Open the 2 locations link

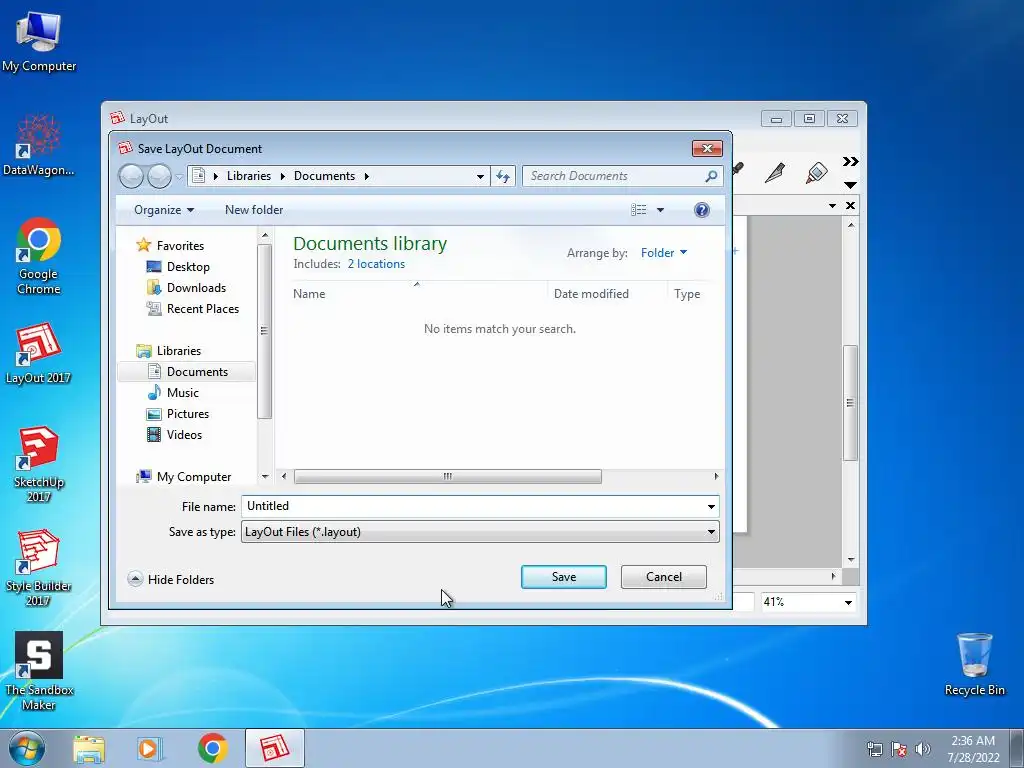click(376, 264)
